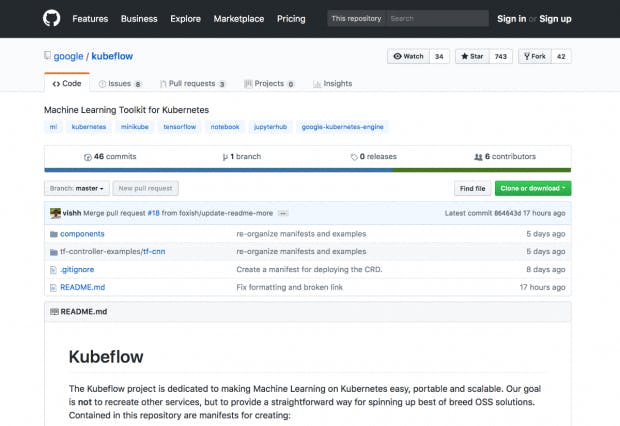Click the Find file button
Image resolution: width=620 pixels, height=426 pixels.
click(473, 188)
